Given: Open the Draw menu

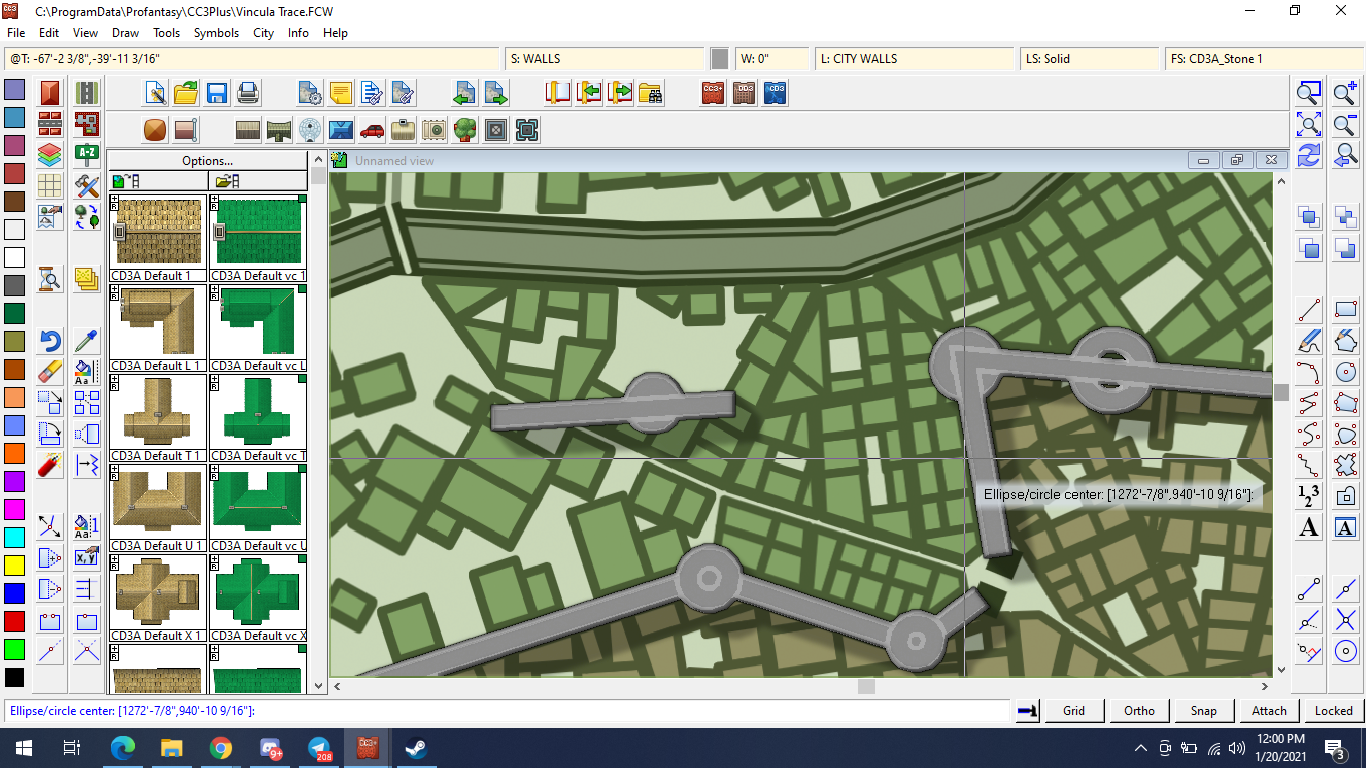Looking at the screenshot, I should [x=125, y=33].
